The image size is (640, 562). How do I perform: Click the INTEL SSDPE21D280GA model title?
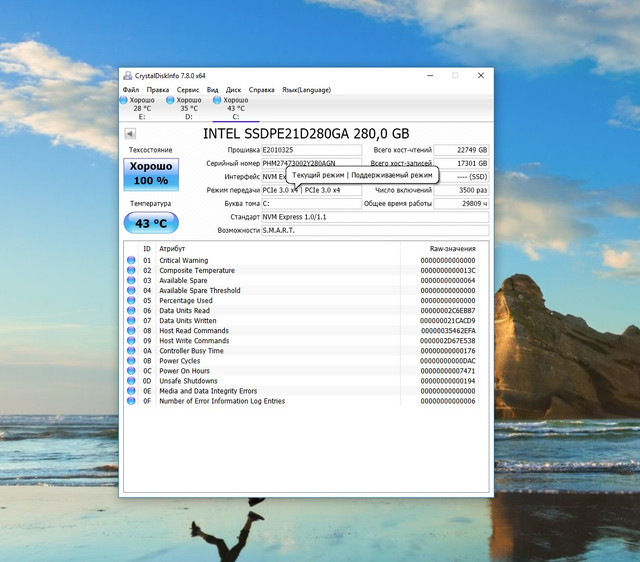tap(306, 134)
